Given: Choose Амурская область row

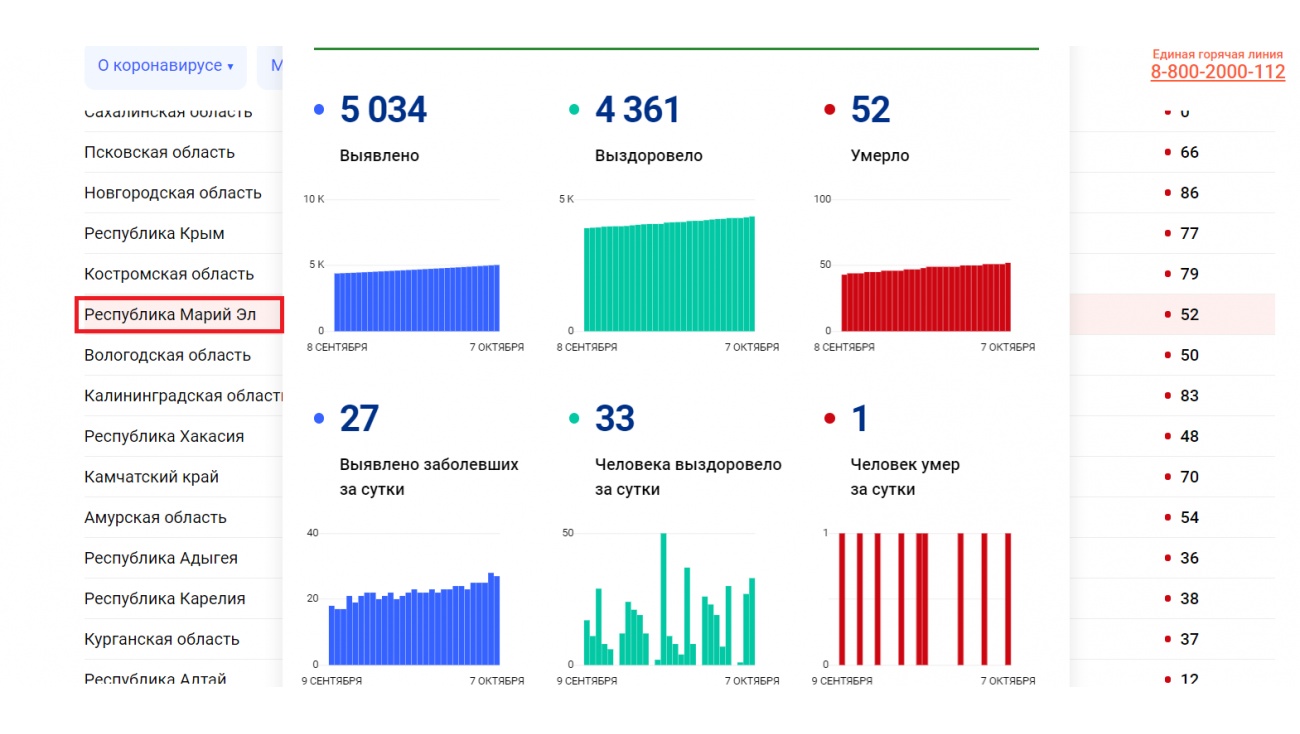Looking at the screenshot, I should pos(155,518).
